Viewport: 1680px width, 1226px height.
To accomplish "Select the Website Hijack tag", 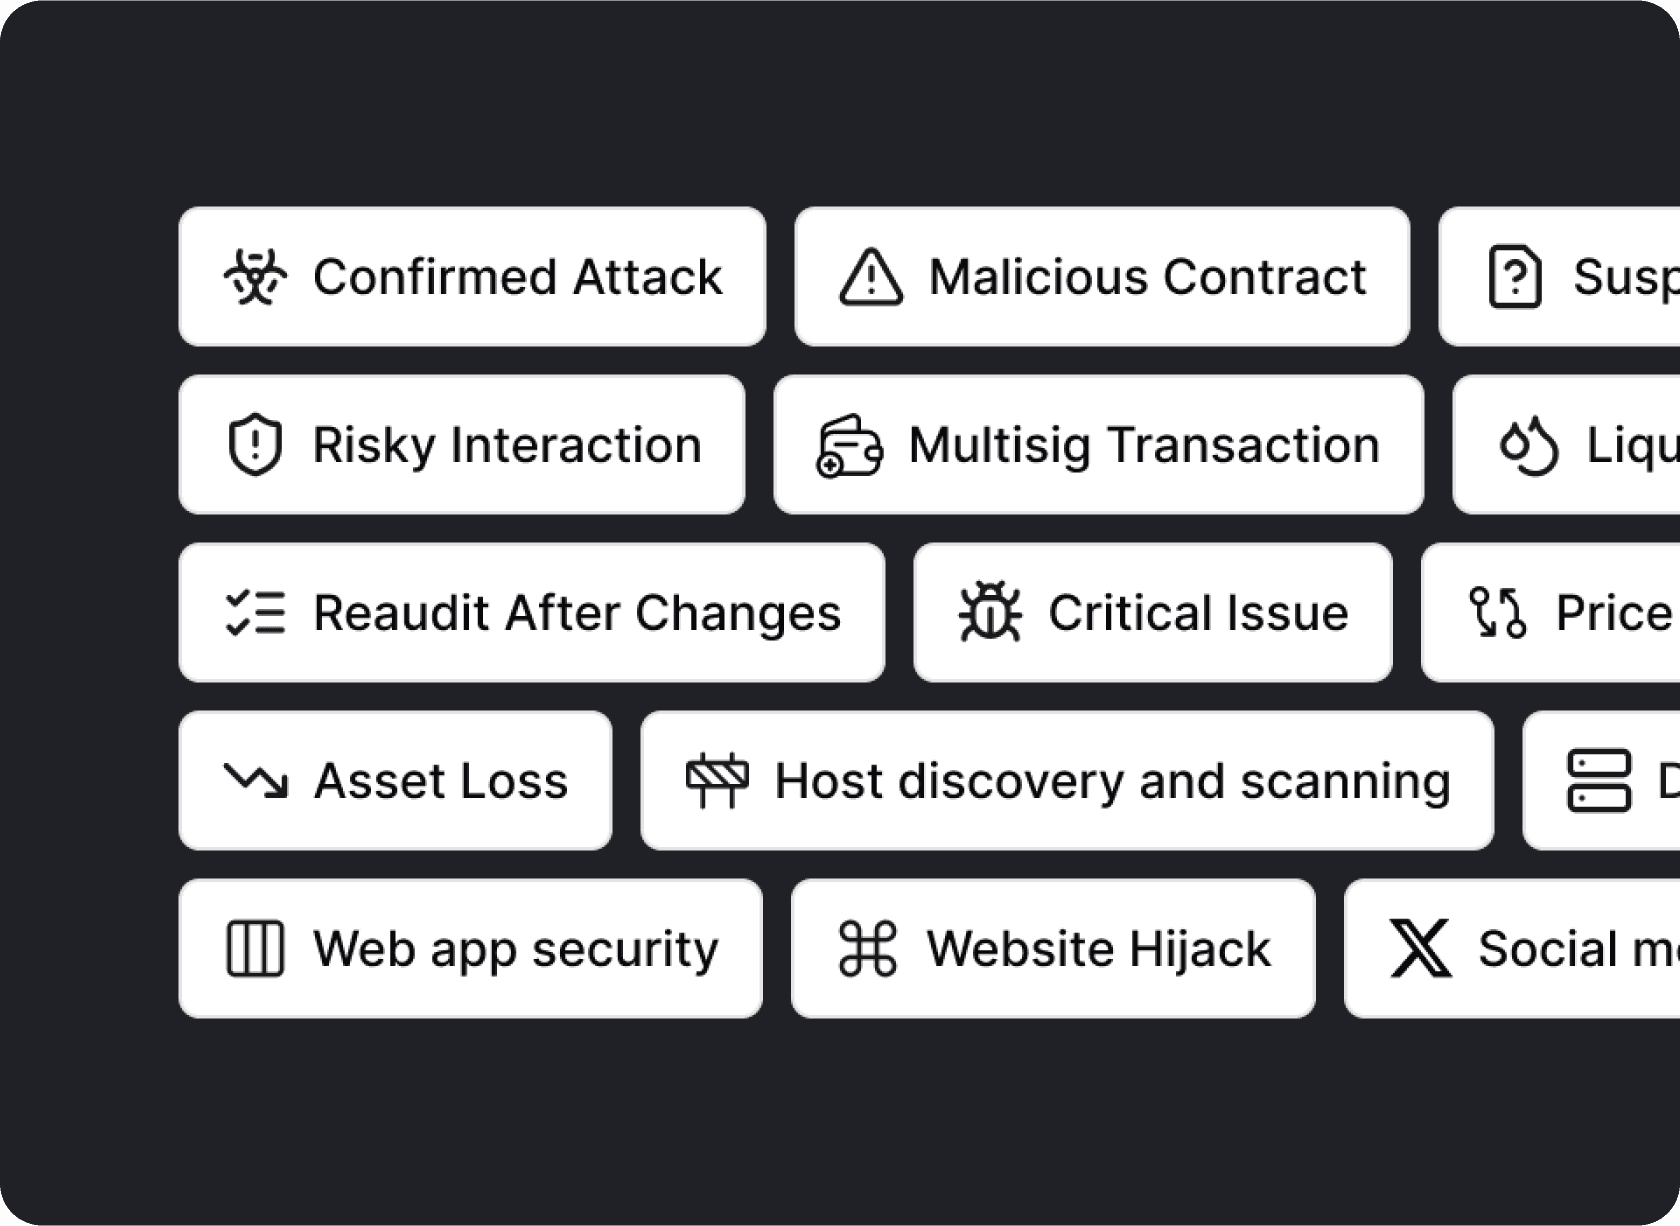I will tap(1052, 948).
